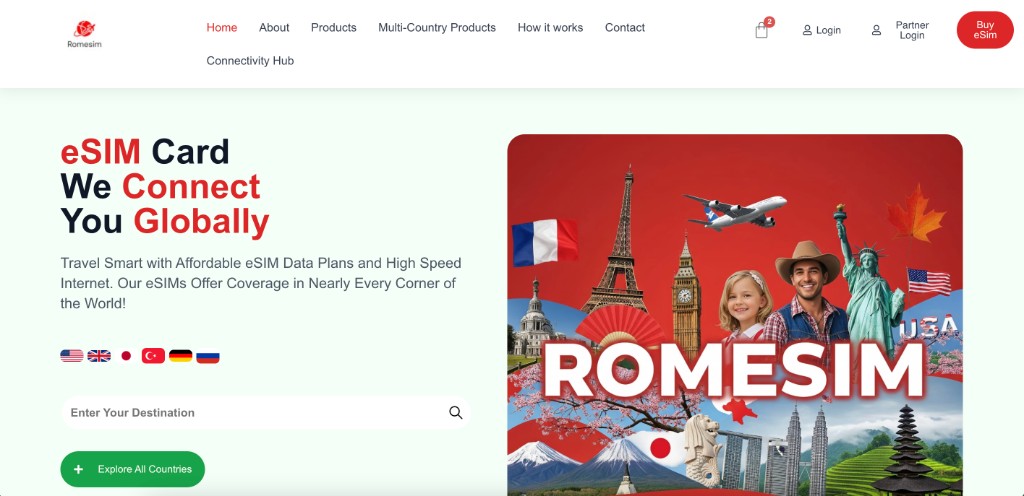Click the plus icon on Explore button

click(78, 469)
